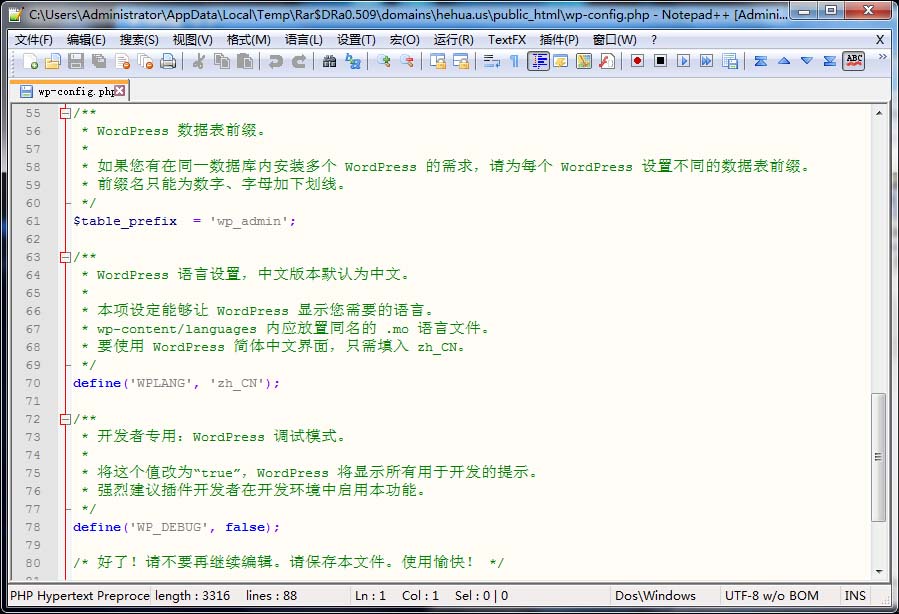
Task: Collapse the comment block at line 55
Action: pos(65,113)
